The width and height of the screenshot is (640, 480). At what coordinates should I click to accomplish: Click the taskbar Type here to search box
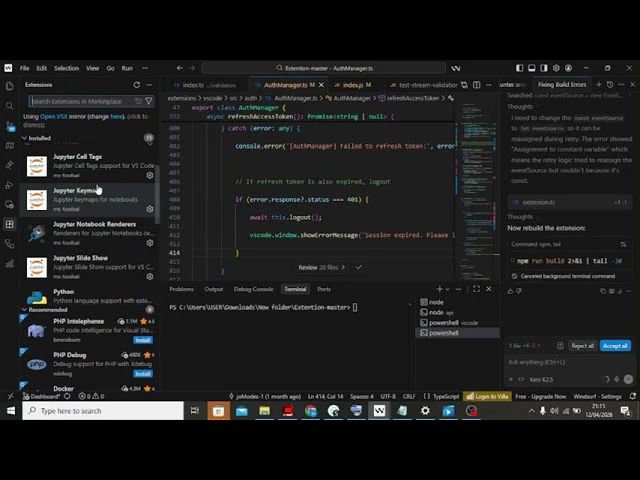click(x=103, y=411)
